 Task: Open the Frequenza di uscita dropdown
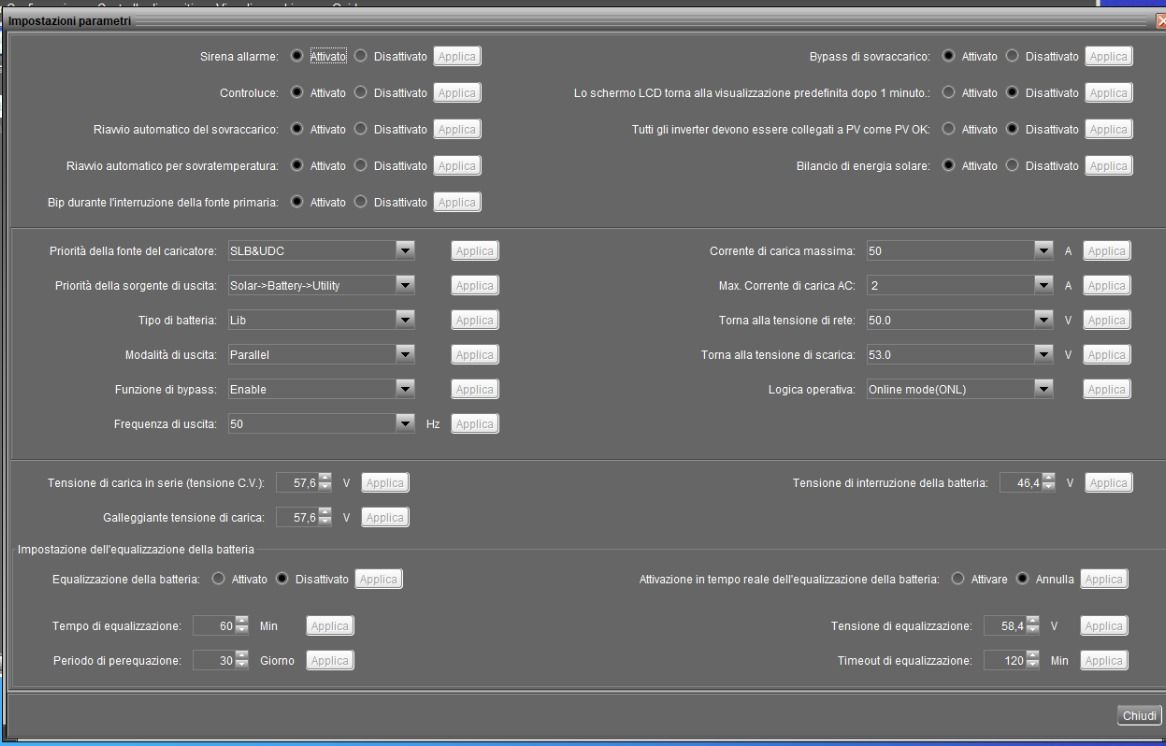tap(405, 423)
